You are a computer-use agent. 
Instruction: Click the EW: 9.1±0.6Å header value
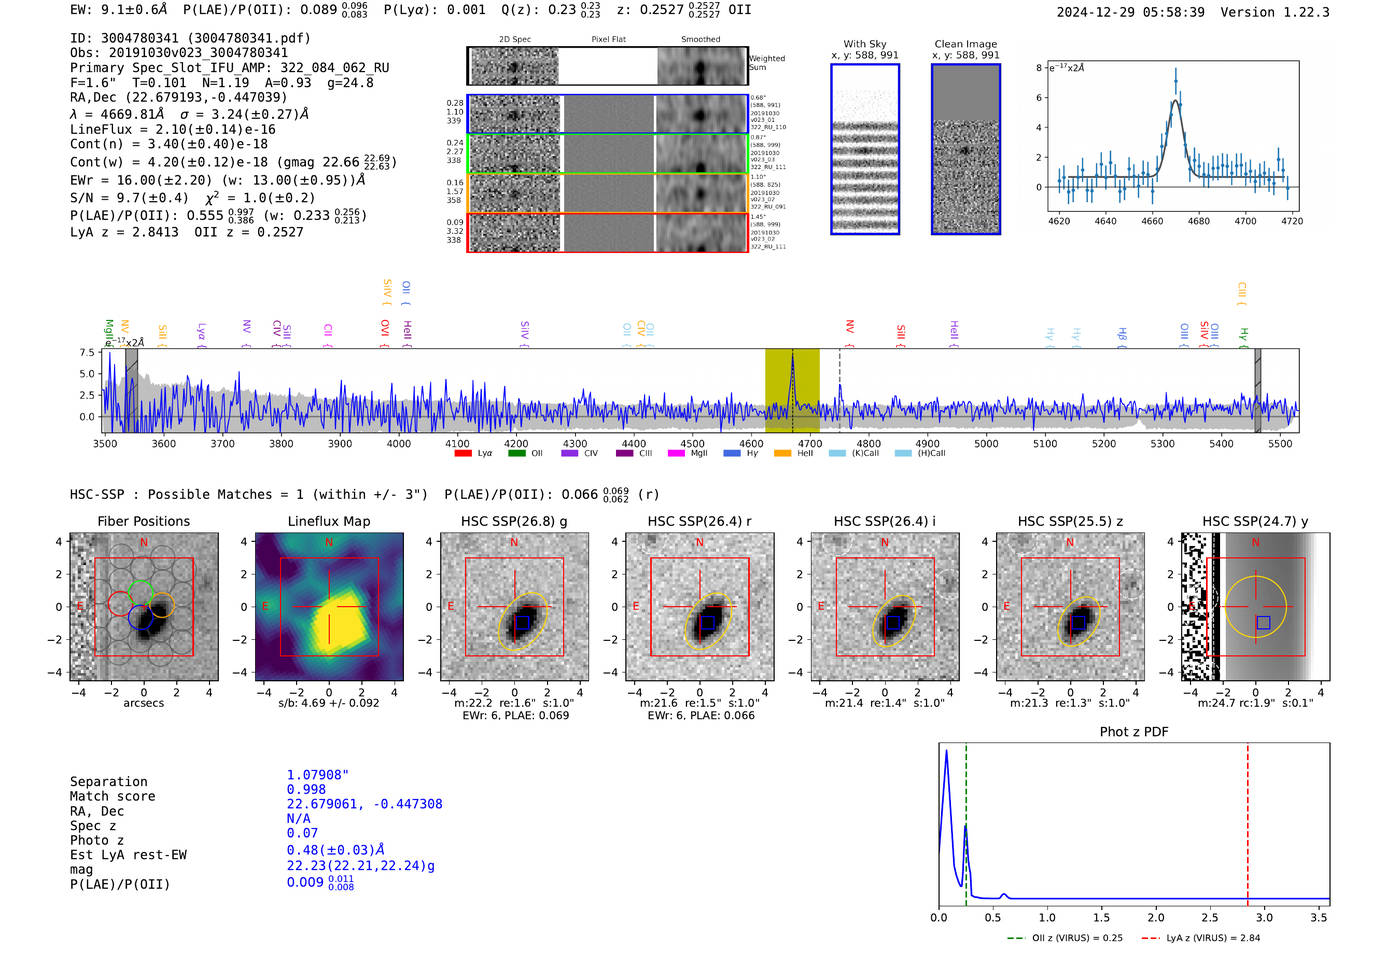(119, 10)
